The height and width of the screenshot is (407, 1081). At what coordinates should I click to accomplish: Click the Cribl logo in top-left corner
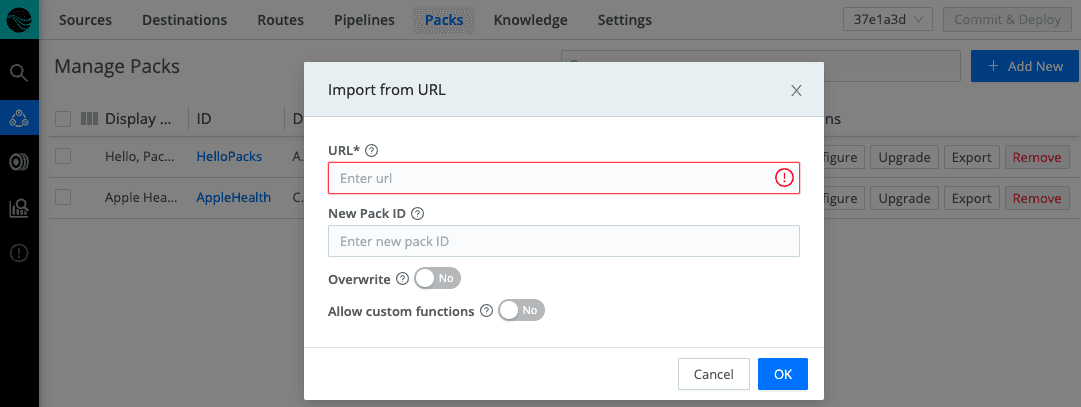19,19
